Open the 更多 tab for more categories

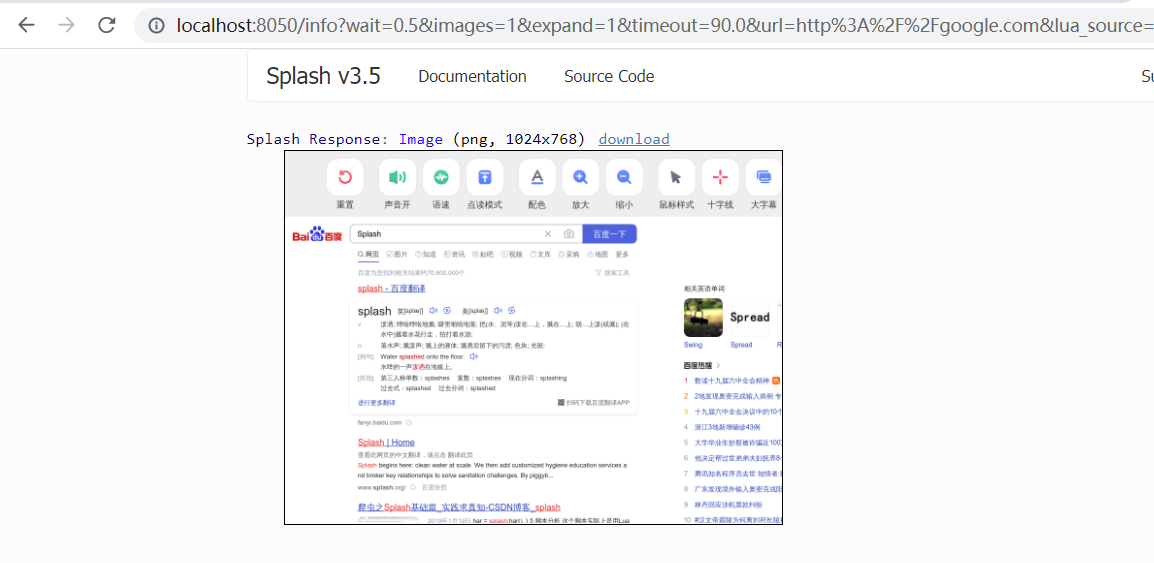[x=623, y=254]
